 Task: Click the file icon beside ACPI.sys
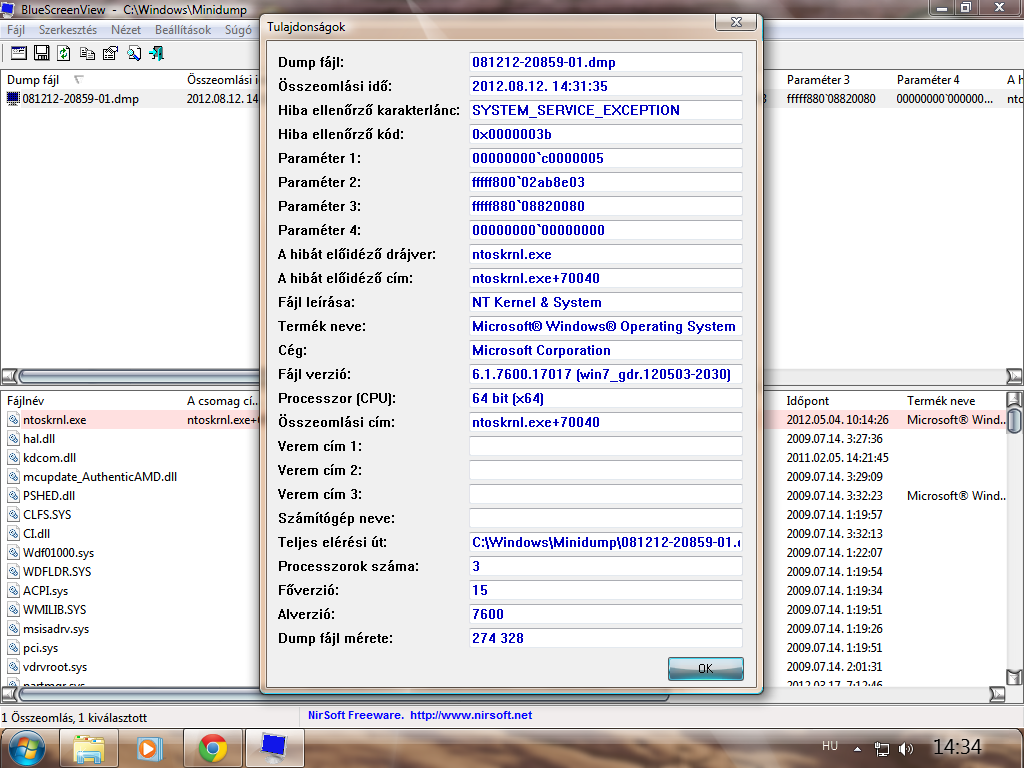click(x=13, y=590)
